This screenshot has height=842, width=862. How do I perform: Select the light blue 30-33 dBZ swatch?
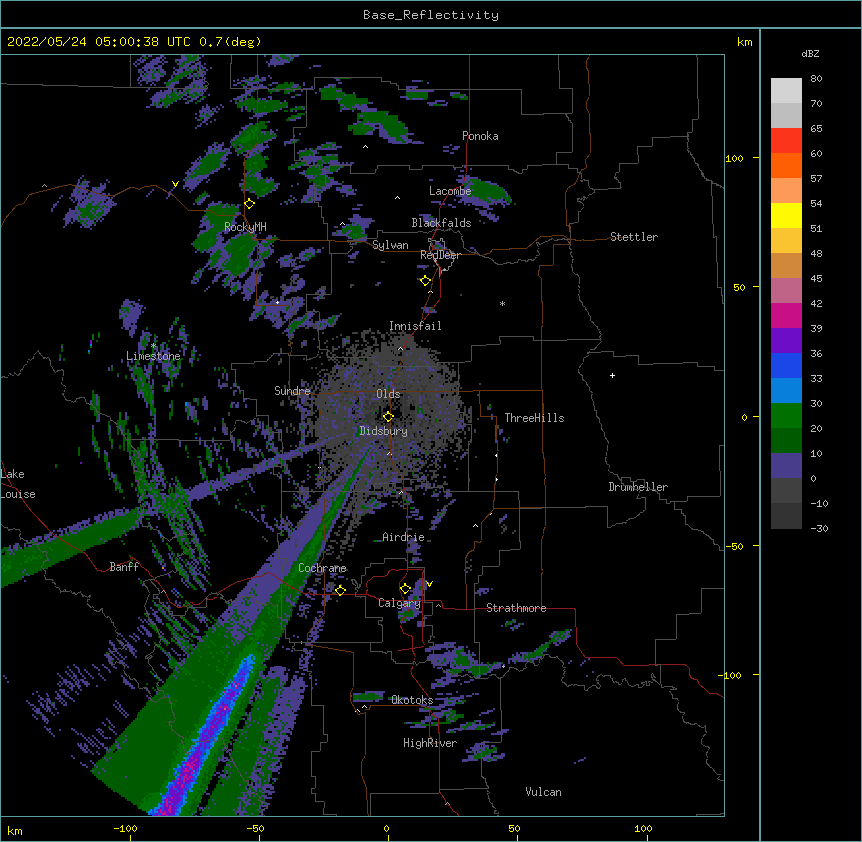(786, 390)
